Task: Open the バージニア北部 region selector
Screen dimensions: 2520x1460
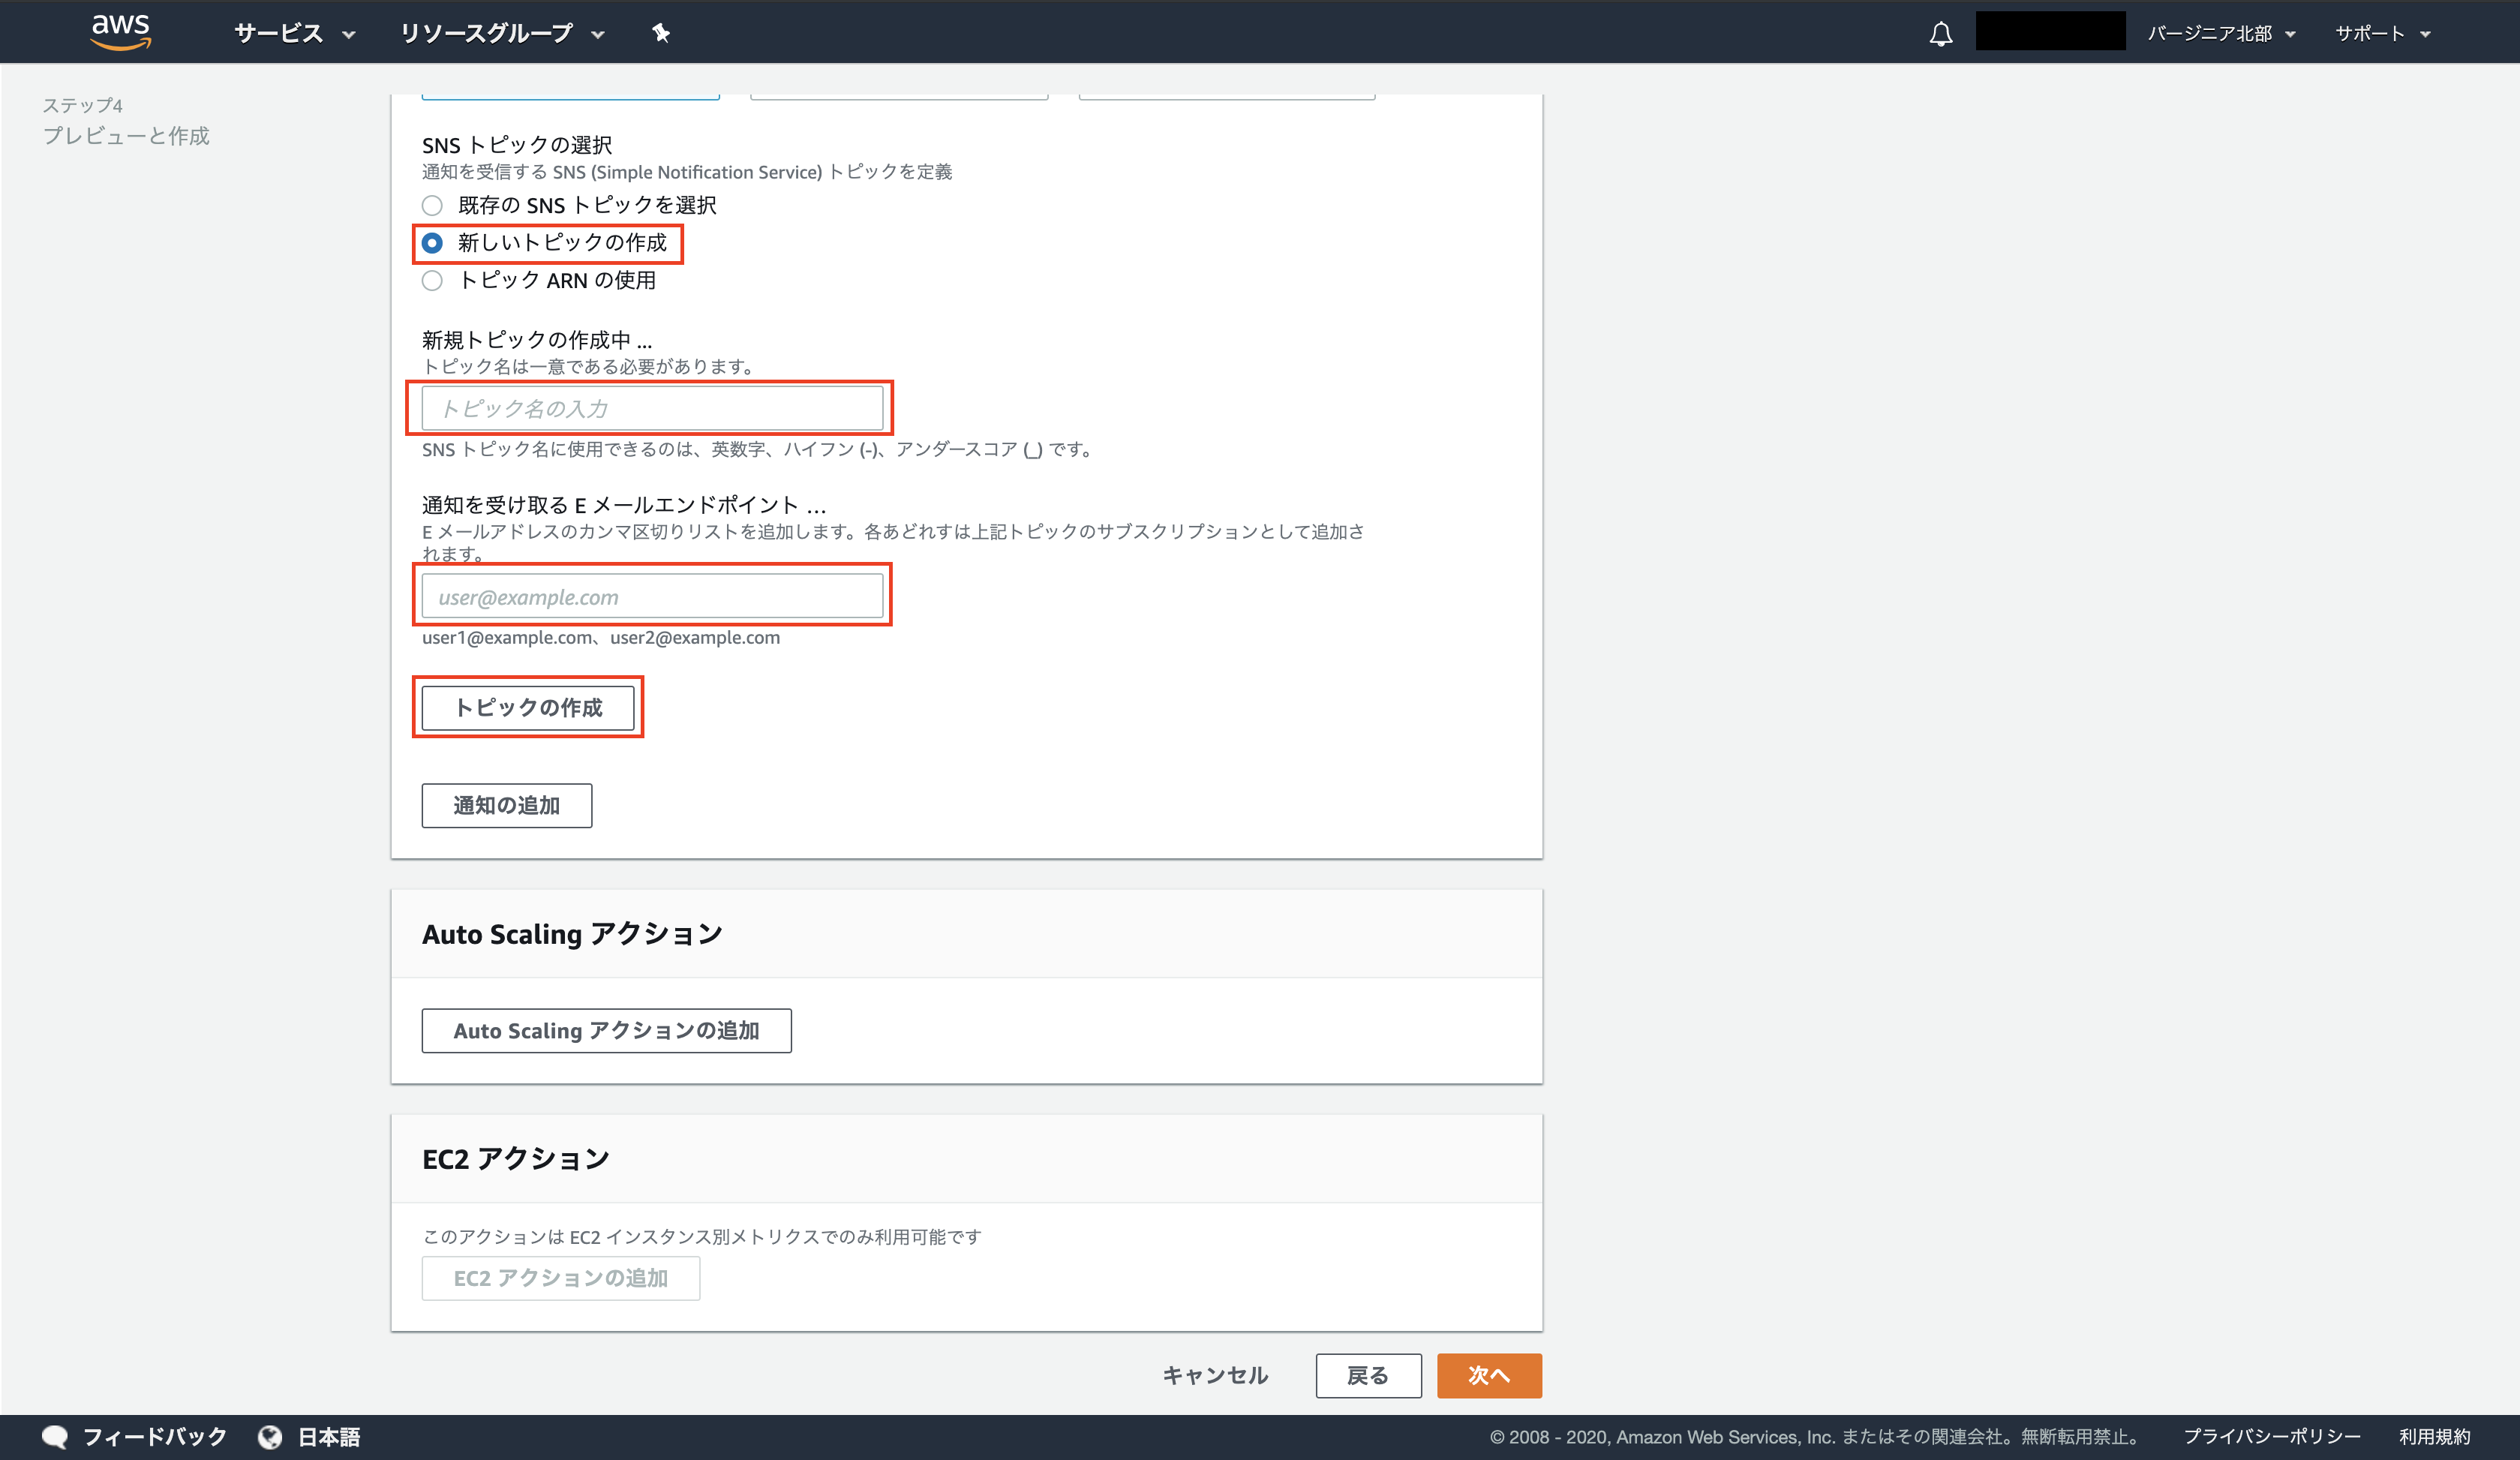Action: [x=2220, y=34]
